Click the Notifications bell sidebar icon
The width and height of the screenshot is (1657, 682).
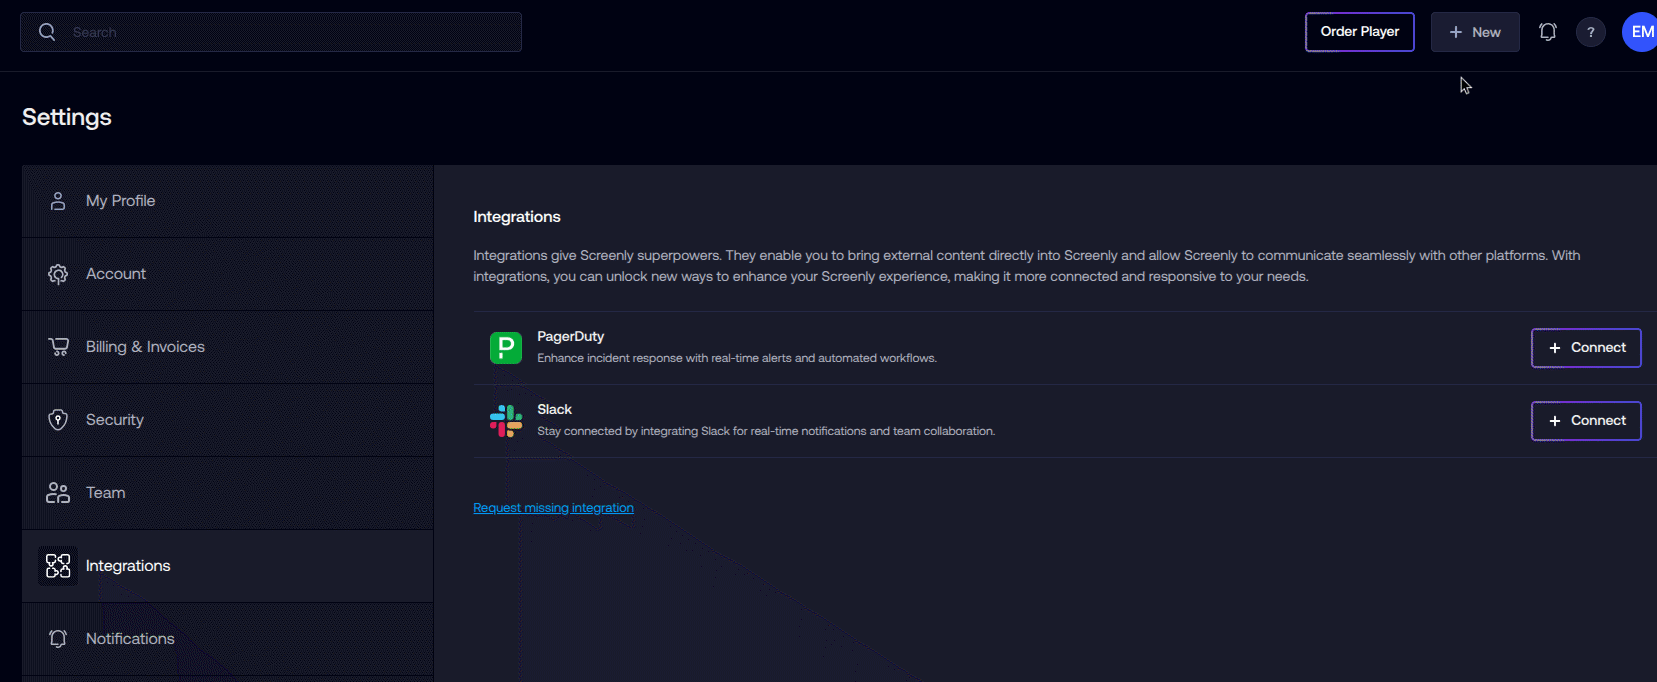[58, 639]
